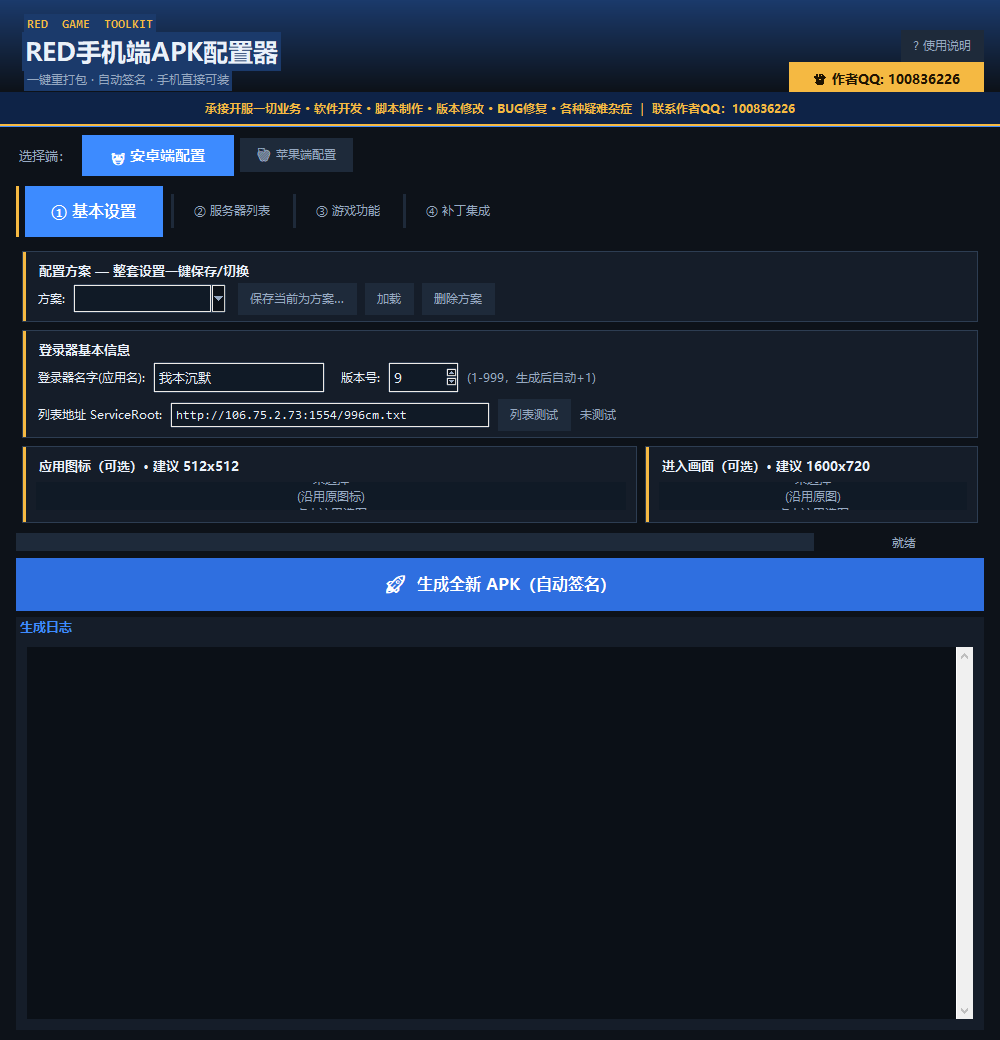Click the 进入画面 (沿用原图) selection area
Image resolution: width=1000 pixels, height=1040 pixels.
coord(813,496)
